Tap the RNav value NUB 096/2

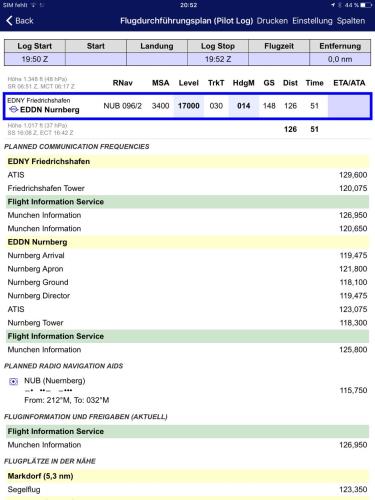(x=122, y=106)
